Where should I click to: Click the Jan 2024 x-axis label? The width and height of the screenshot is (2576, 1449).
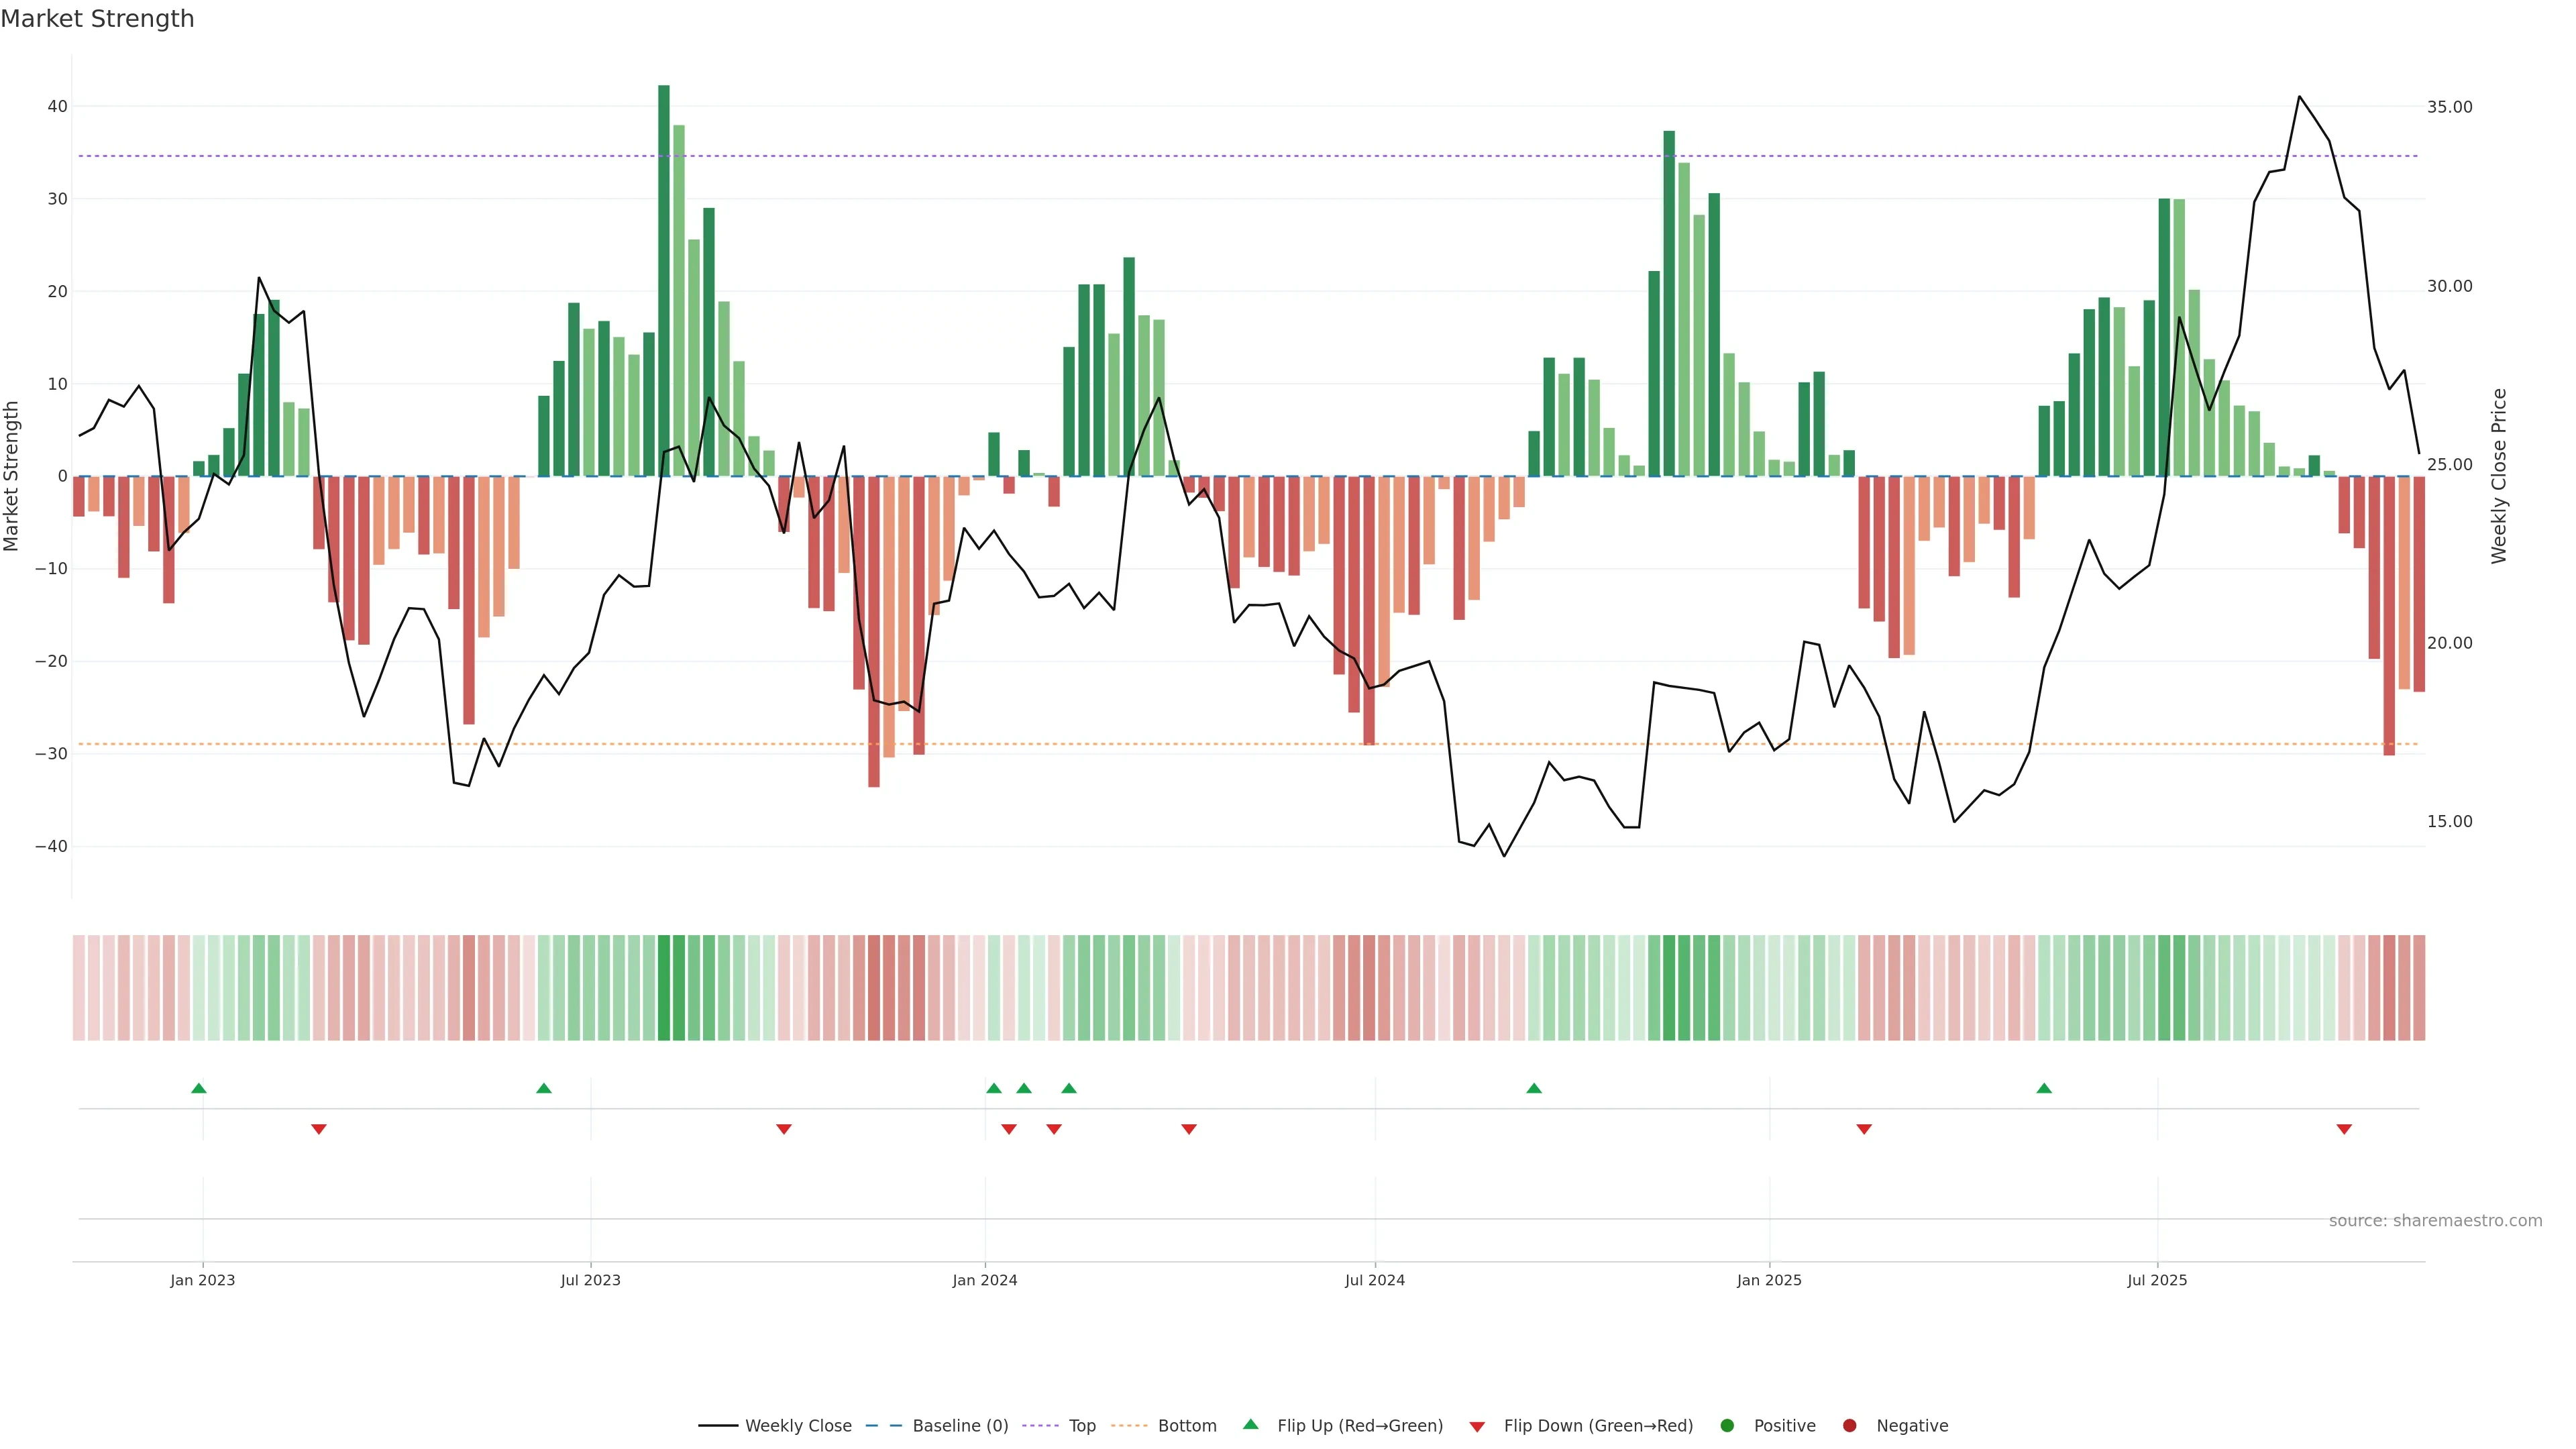985,1280
